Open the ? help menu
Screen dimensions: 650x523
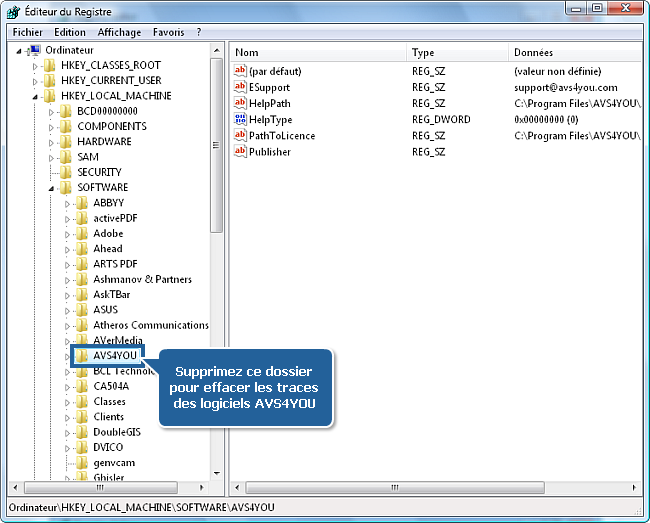[199, 32]
